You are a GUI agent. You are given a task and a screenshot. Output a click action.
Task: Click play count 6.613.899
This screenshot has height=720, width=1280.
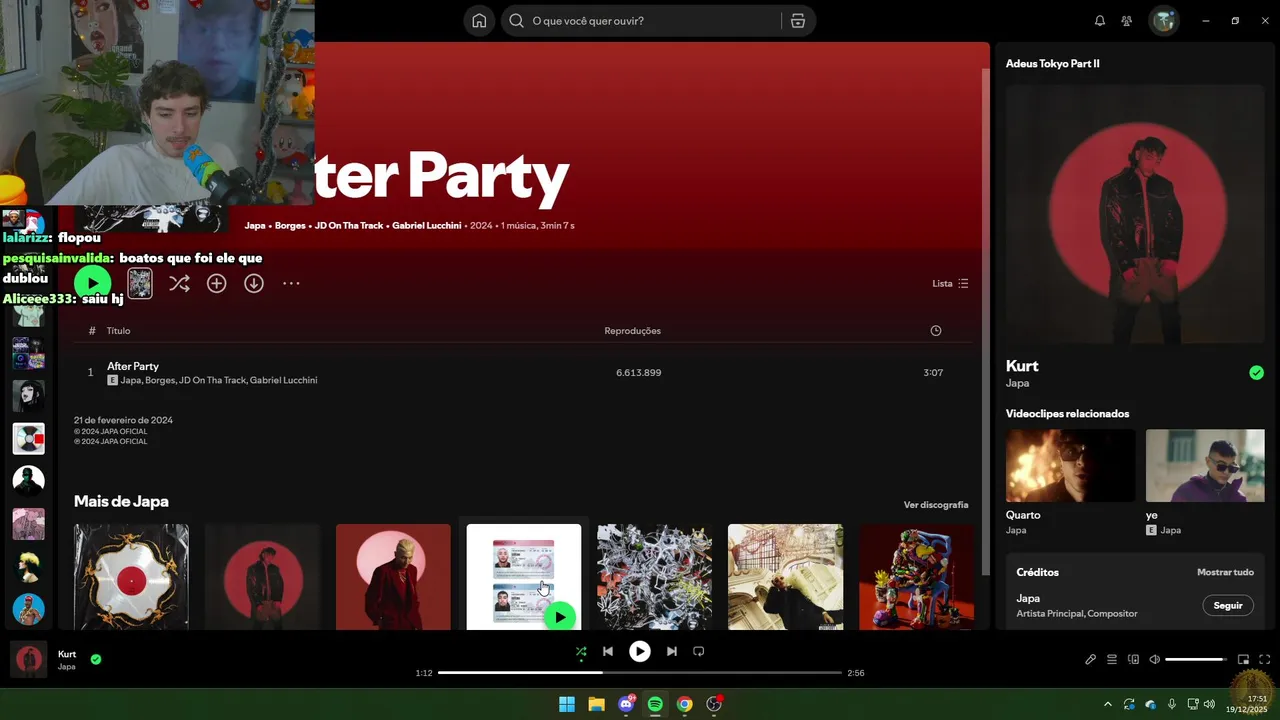click(638, 373)
